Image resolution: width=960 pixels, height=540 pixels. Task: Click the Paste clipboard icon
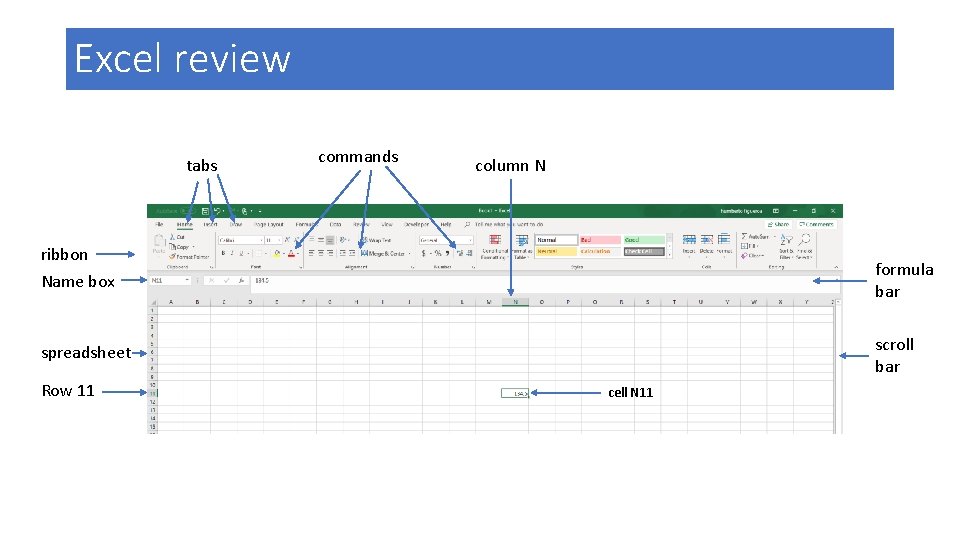(159, 242)
